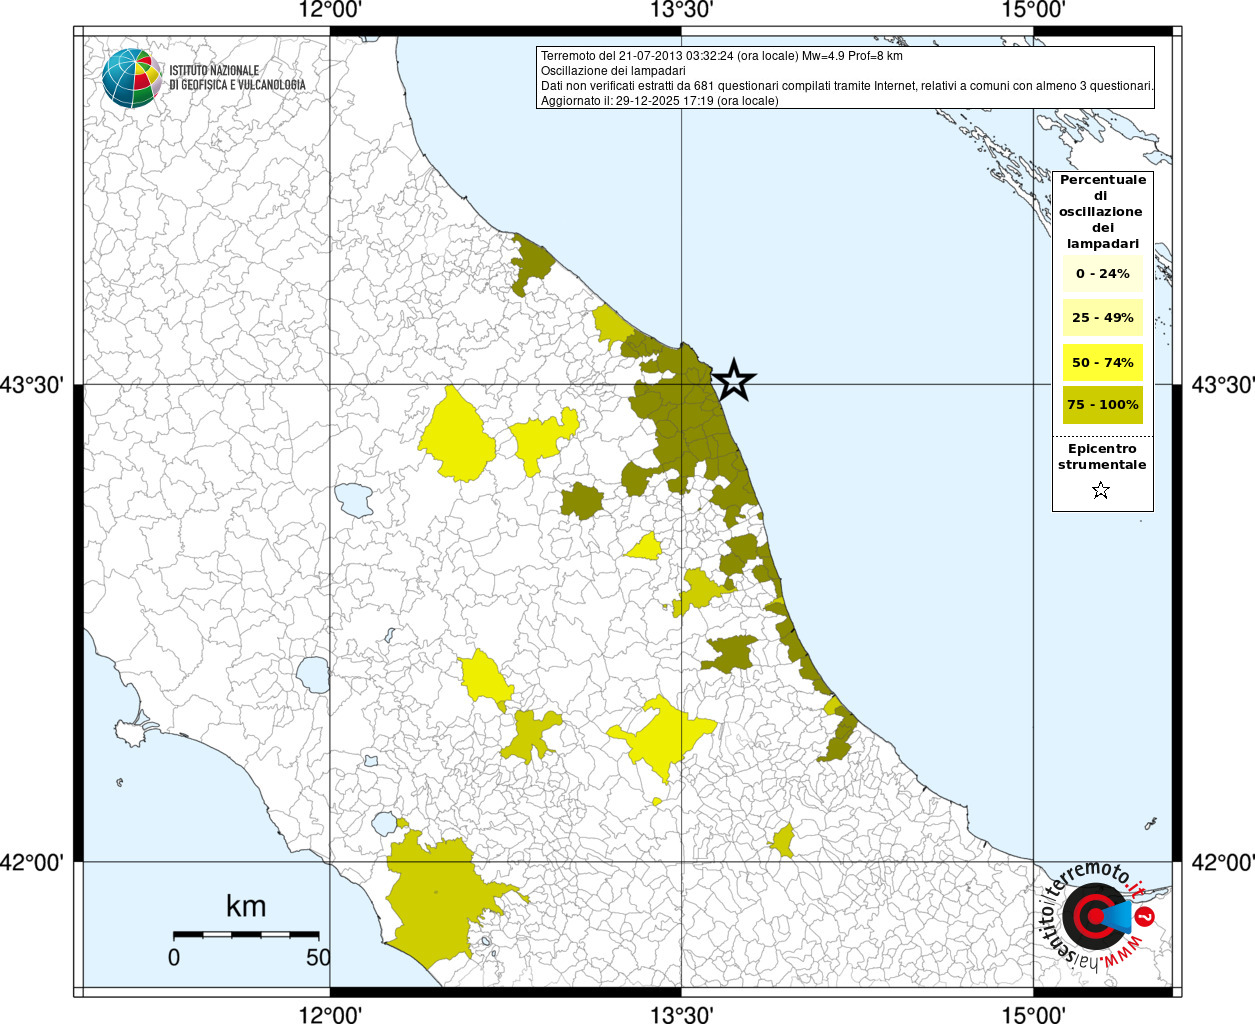Click the INGV globe logo
Viewport: 1255px width, 1024px height.
(131, 78)
